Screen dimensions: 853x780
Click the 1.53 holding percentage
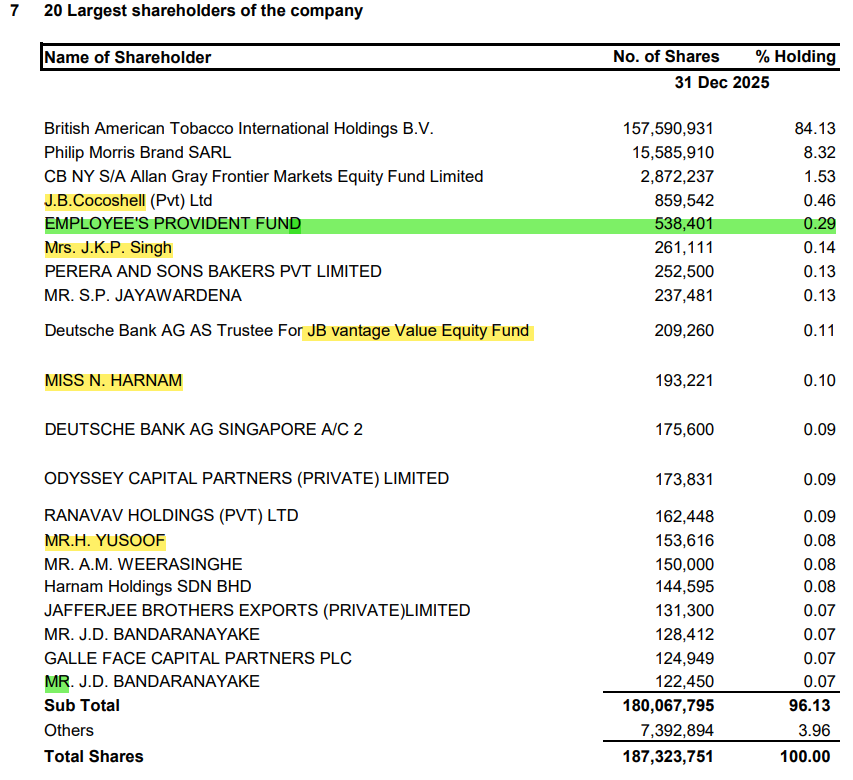(819, 176)
